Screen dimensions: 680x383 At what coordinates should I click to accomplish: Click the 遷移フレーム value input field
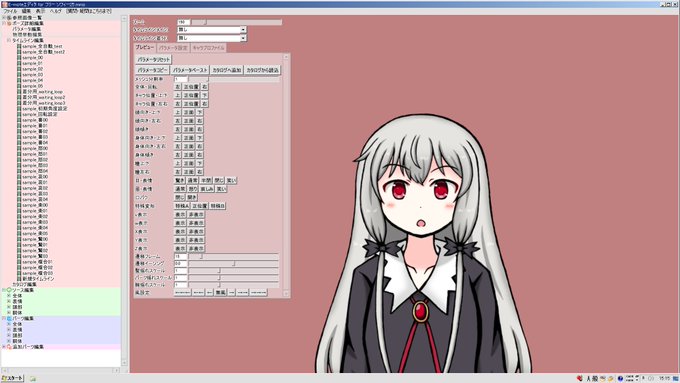click(x=180, y=256)
